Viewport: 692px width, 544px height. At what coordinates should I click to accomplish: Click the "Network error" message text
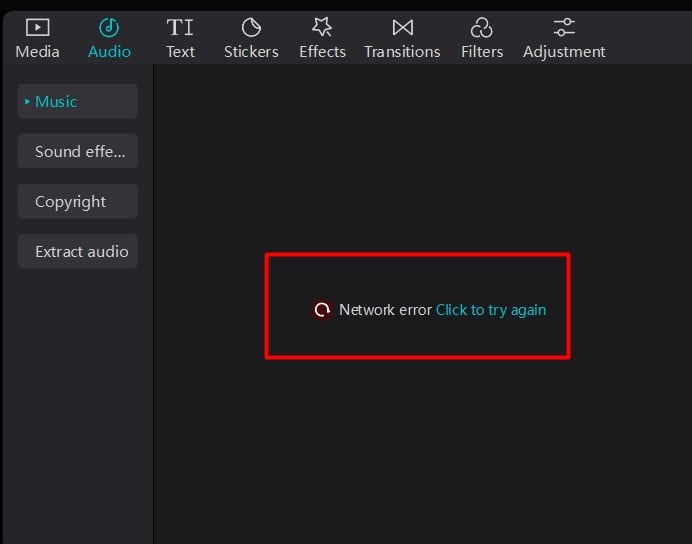[385, 310]
